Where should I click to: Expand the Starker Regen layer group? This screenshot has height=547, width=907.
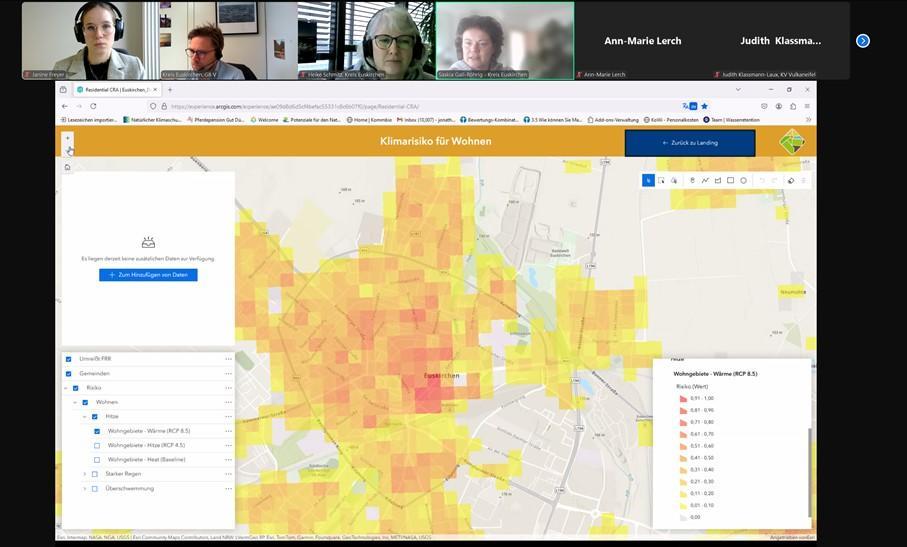[85, 474]
